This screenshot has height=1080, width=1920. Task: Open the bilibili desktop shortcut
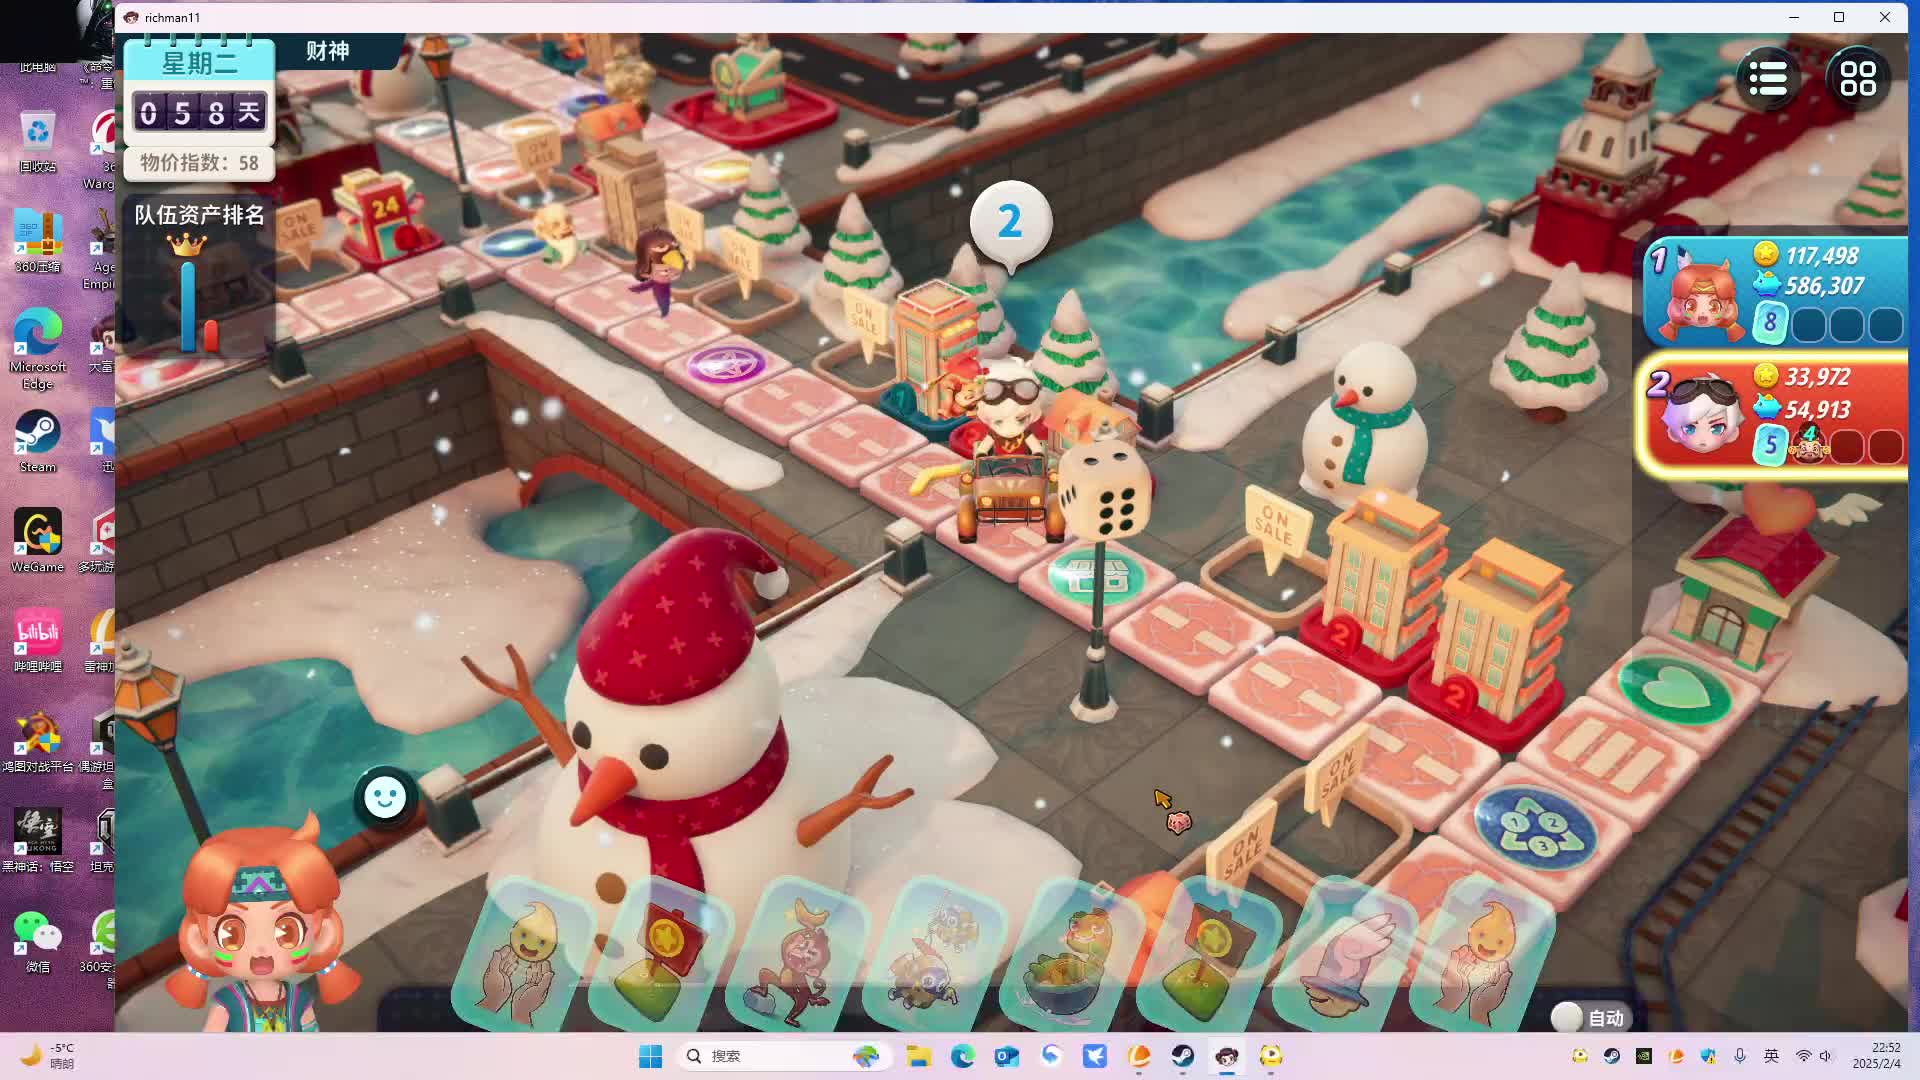pyautogui.click(x=38, y=641)
